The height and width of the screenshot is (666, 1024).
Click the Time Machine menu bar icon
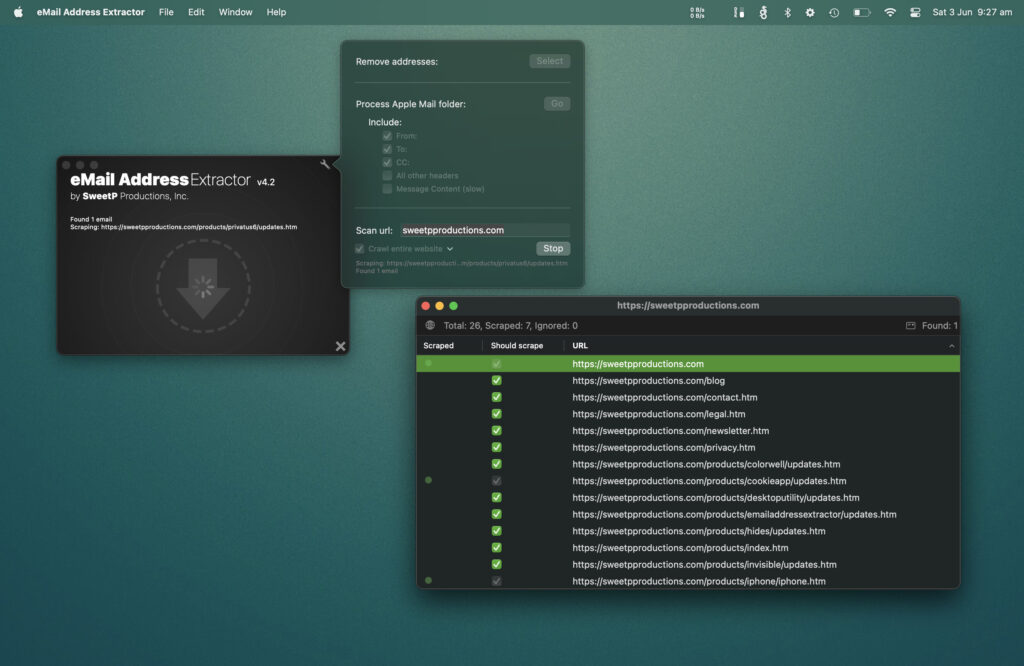coord(834,12)
